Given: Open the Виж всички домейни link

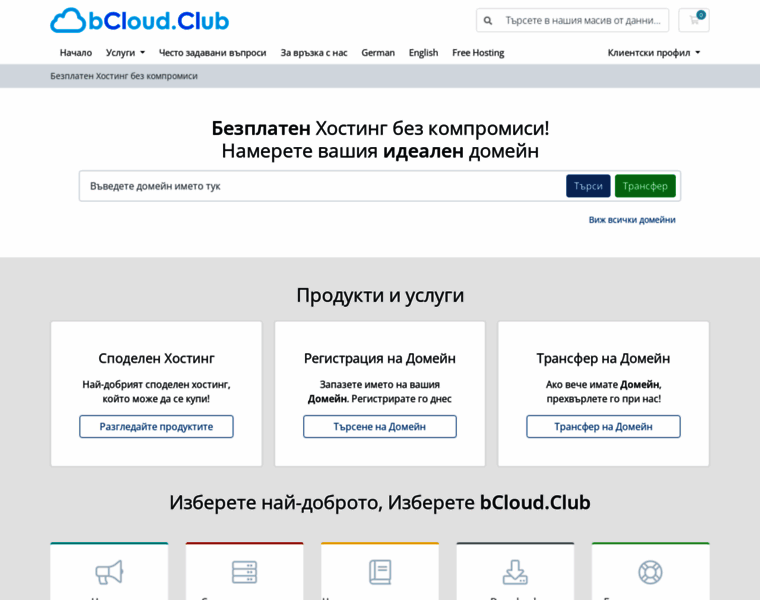Looking at the screenshot, I should tap(632, 220).
